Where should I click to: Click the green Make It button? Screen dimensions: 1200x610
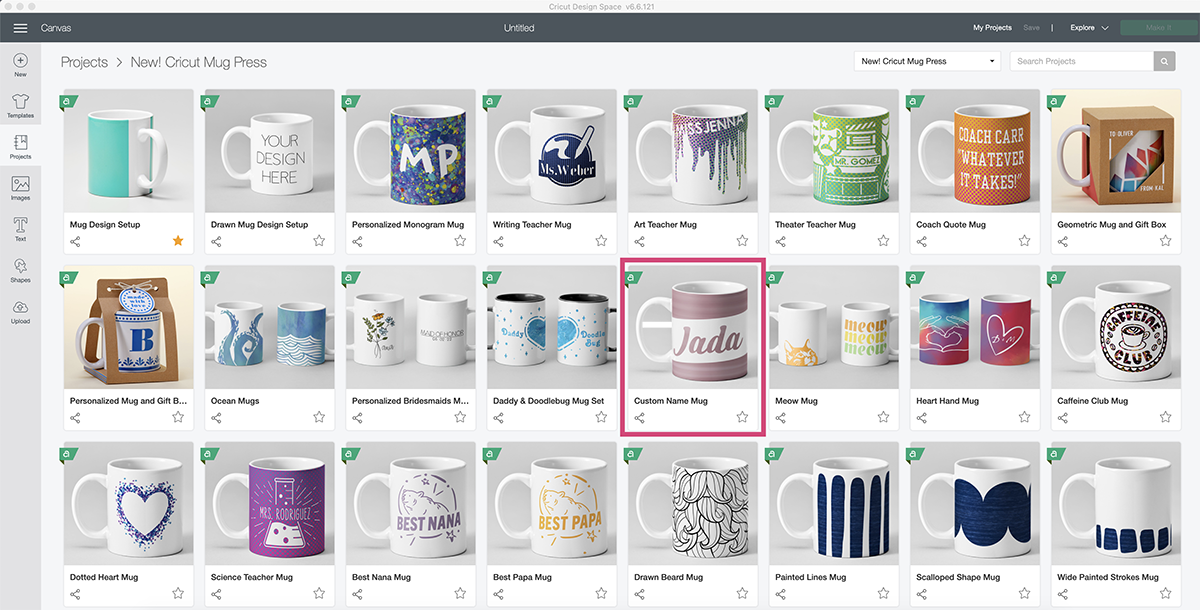[1158, 28]
